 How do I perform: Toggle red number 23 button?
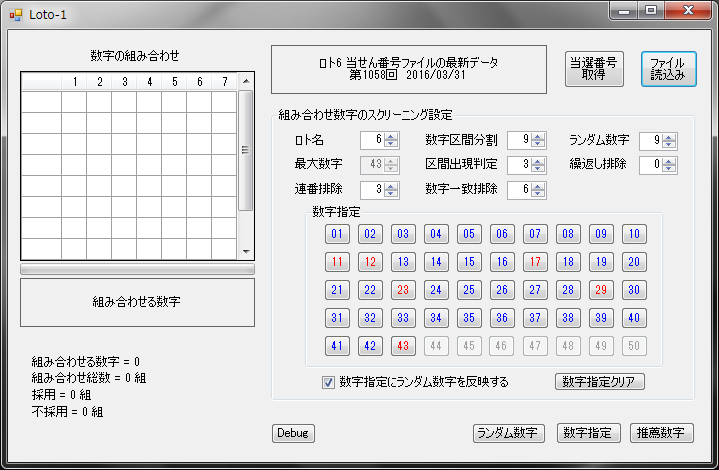click(x=403, y=290)
